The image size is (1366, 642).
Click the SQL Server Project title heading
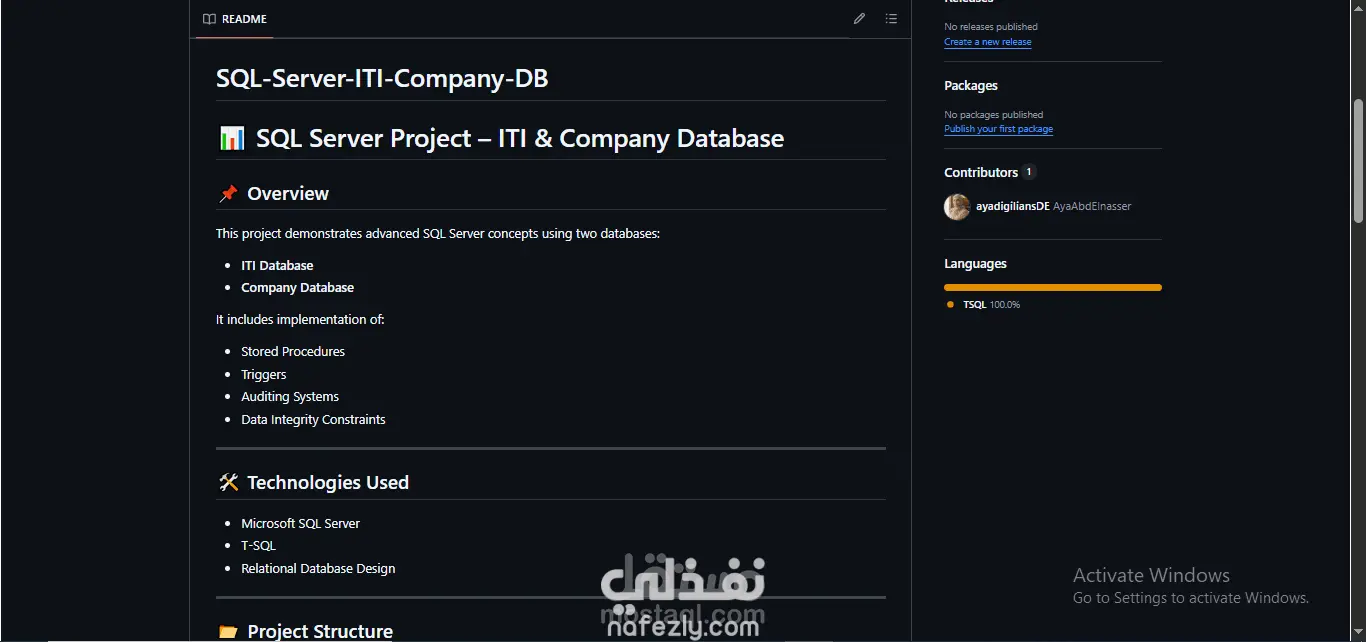520,139
